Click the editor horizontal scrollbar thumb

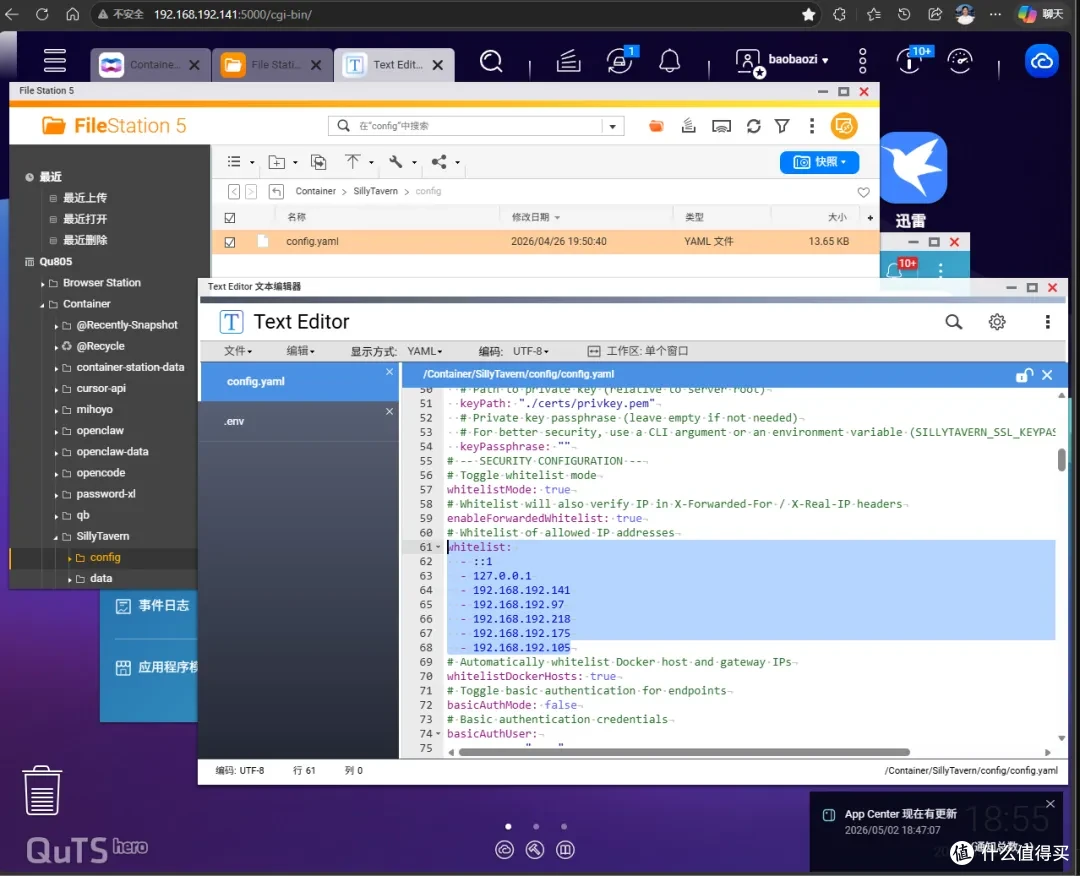(684, 752)
